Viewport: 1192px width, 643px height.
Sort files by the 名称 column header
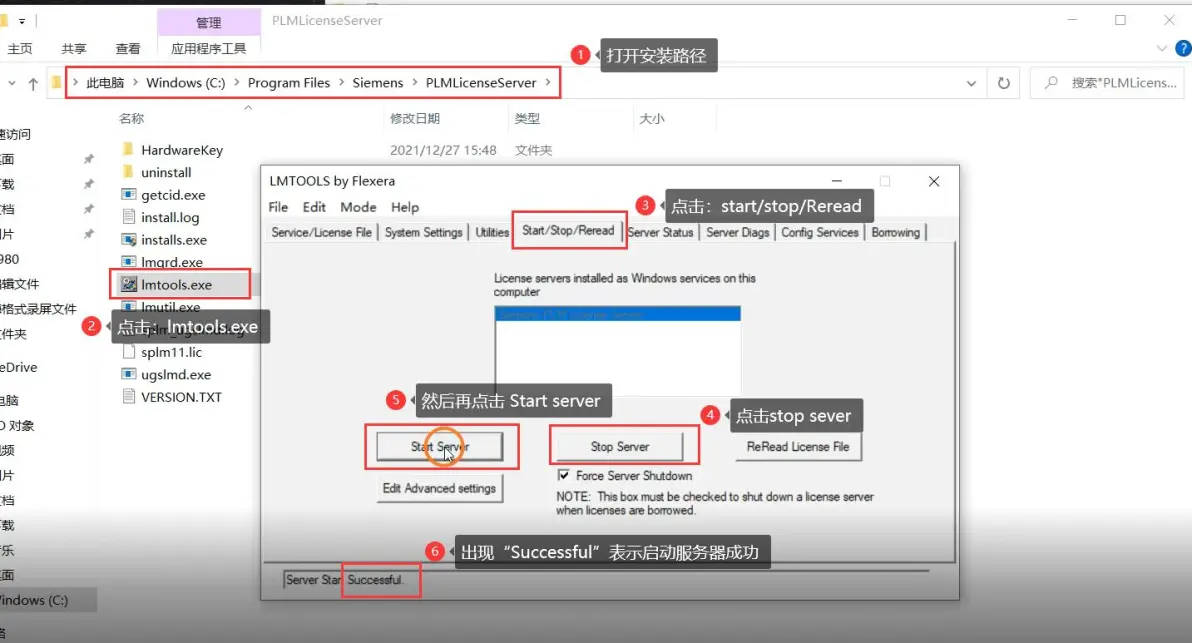tap(132, 119)
